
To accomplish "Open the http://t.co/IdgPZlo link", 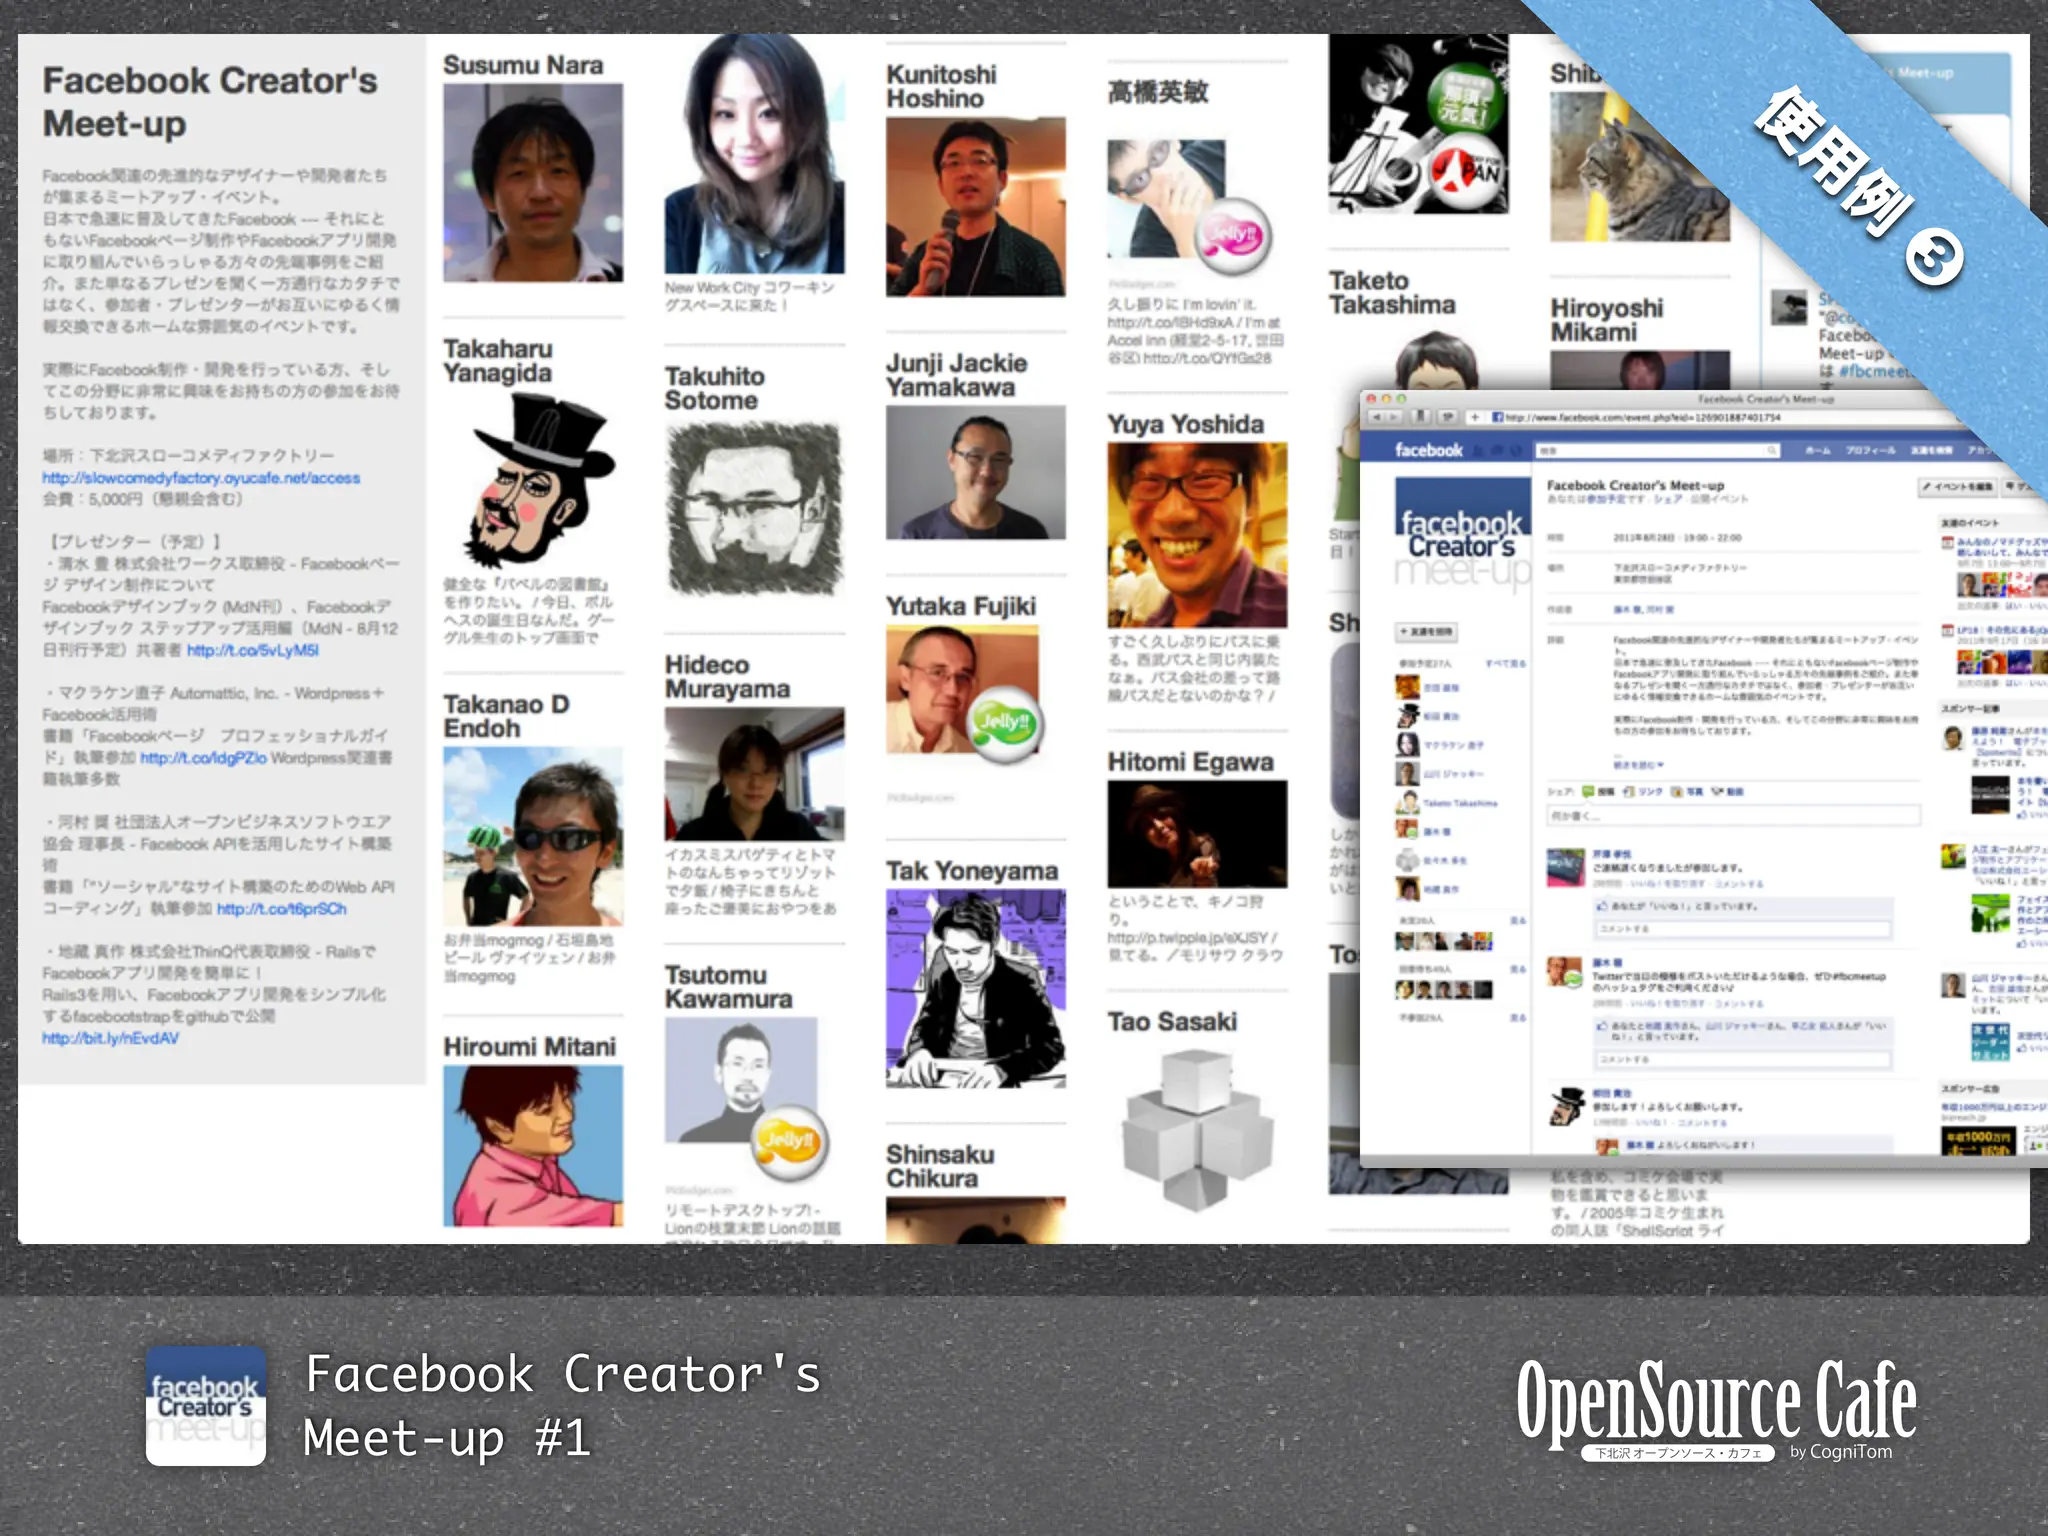I will pos(203,758).
